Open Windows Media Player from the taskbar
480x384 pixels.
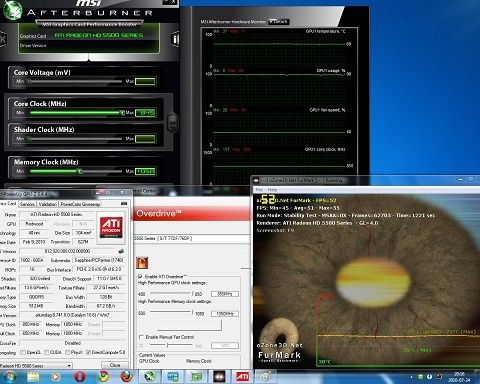(x=55, y=377)
